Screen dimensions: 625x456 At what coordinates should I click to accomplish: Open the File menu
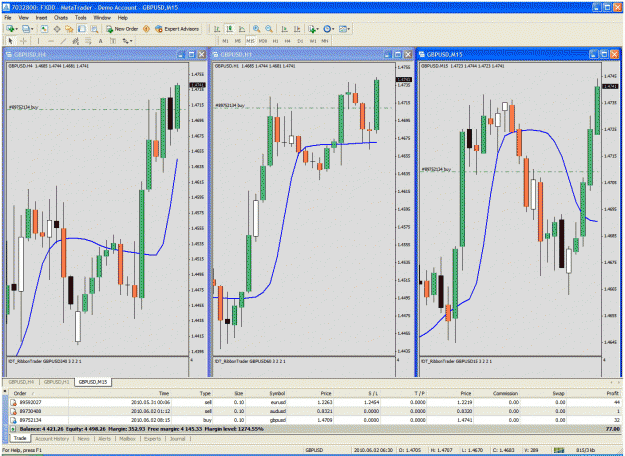8,18
